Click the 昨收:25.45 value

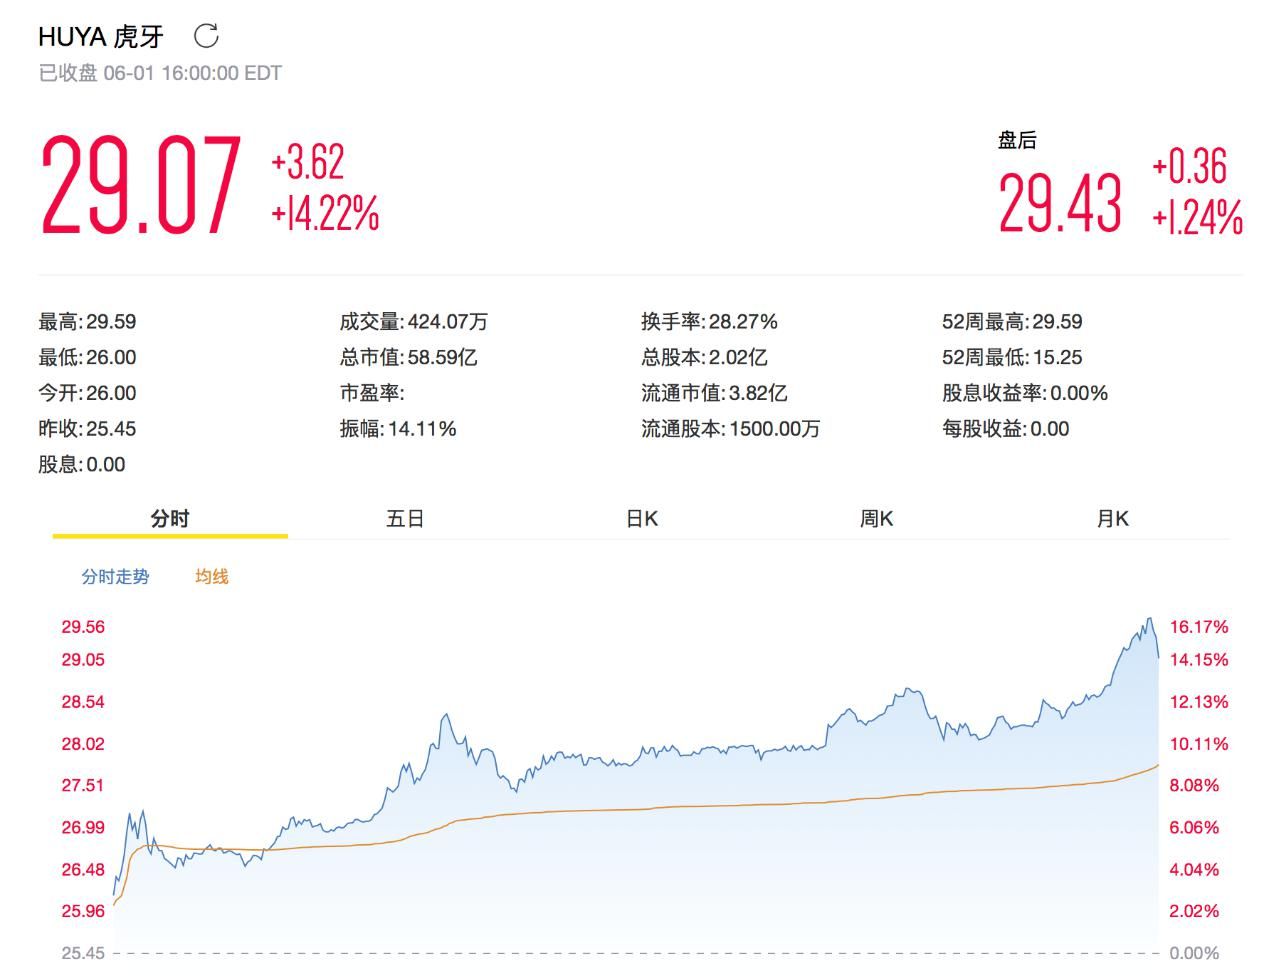(87, 429)
